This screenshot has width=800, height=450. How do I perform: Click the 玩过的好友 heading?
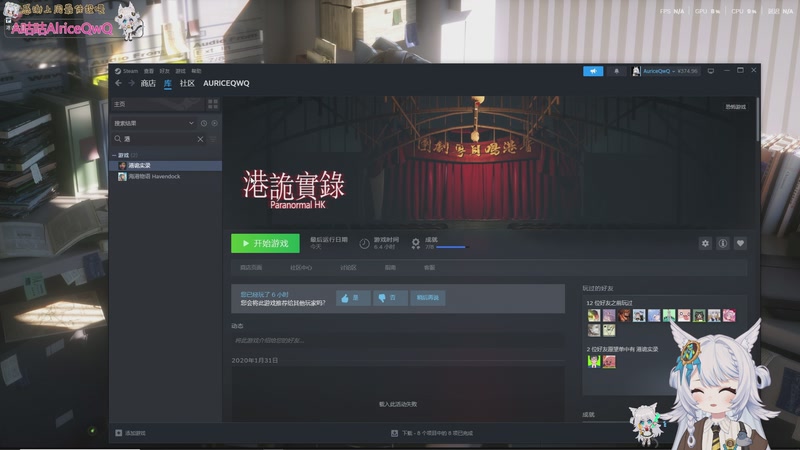[597, 288]
